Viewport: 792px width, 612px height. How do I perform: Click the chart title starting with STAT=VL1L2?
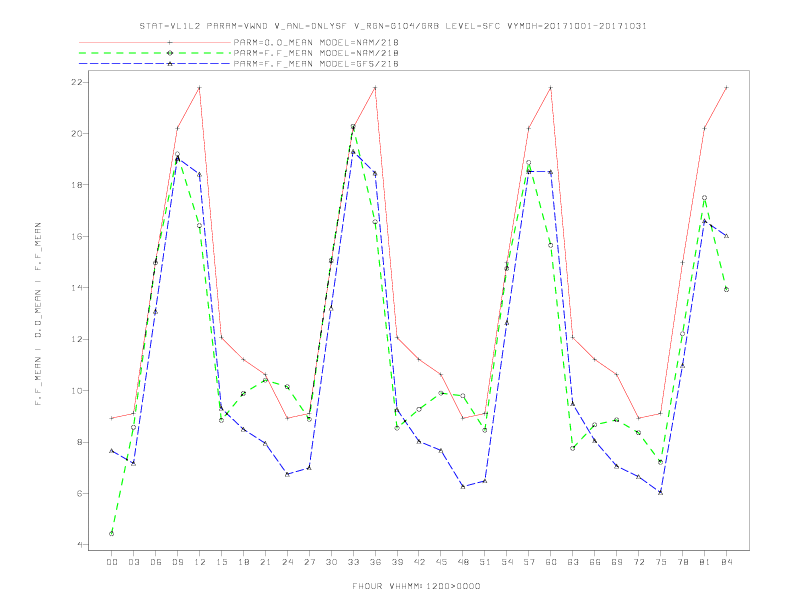coord(393,26)
